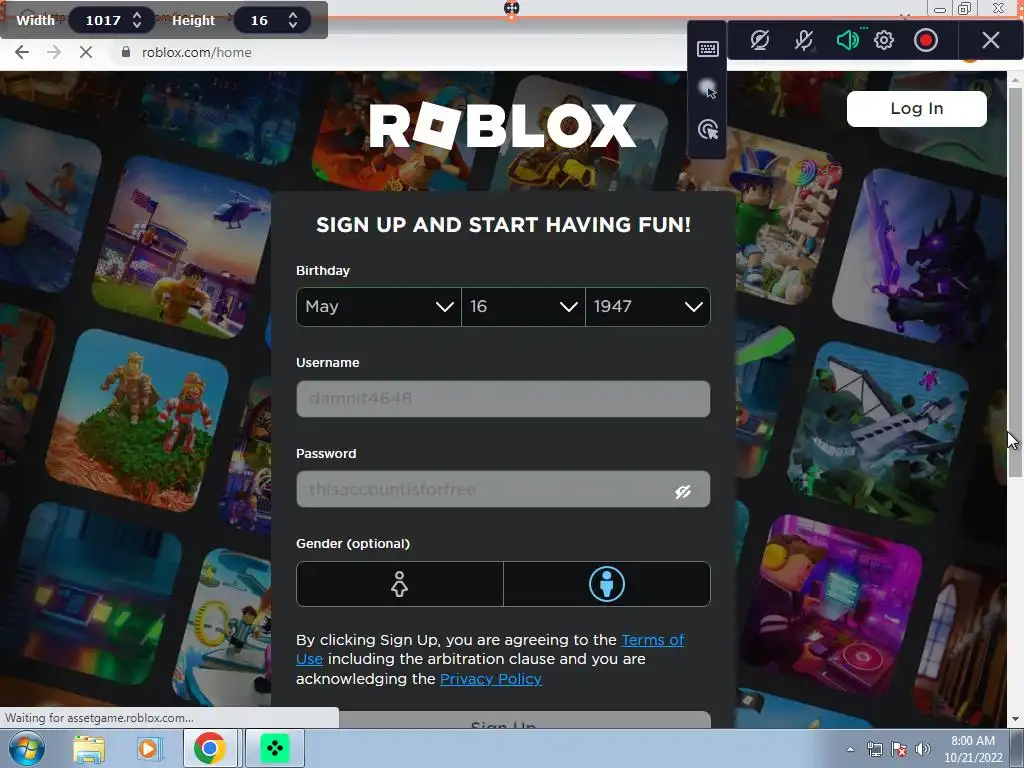Start recording with the red record button
This screenshot has width=1024, height=768.
coord(925,40)
